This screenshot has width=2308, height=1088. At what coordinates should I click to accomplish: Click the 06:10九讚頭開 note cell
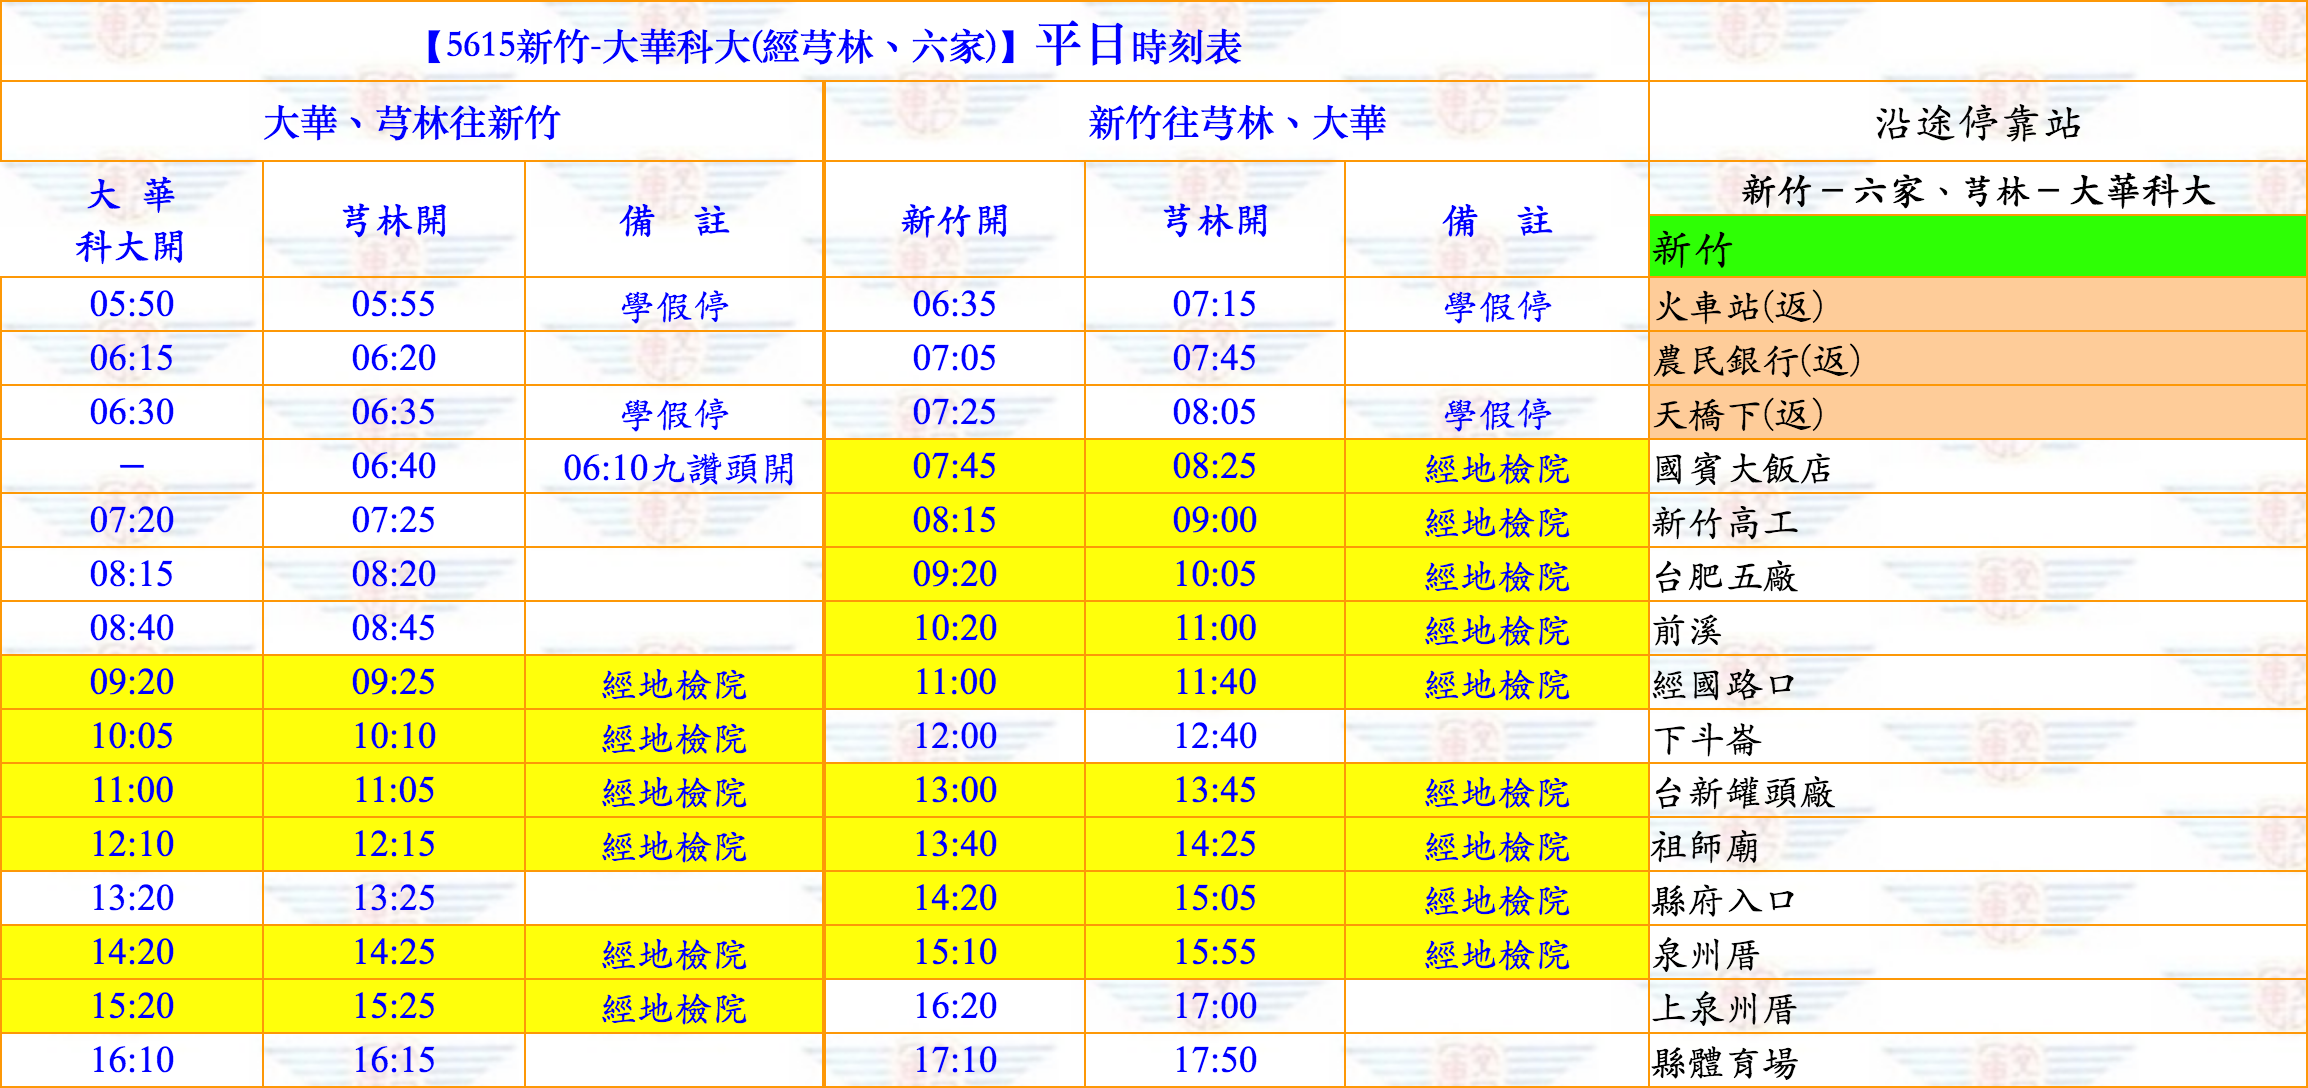(x=678, y=467)
